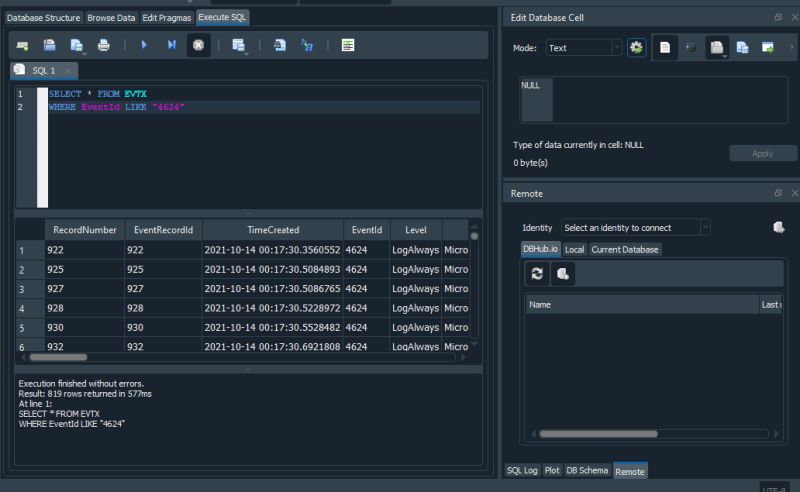Screen dimensions: 800x492
Task: Sort by Level column header
Action: coord(416,230)
